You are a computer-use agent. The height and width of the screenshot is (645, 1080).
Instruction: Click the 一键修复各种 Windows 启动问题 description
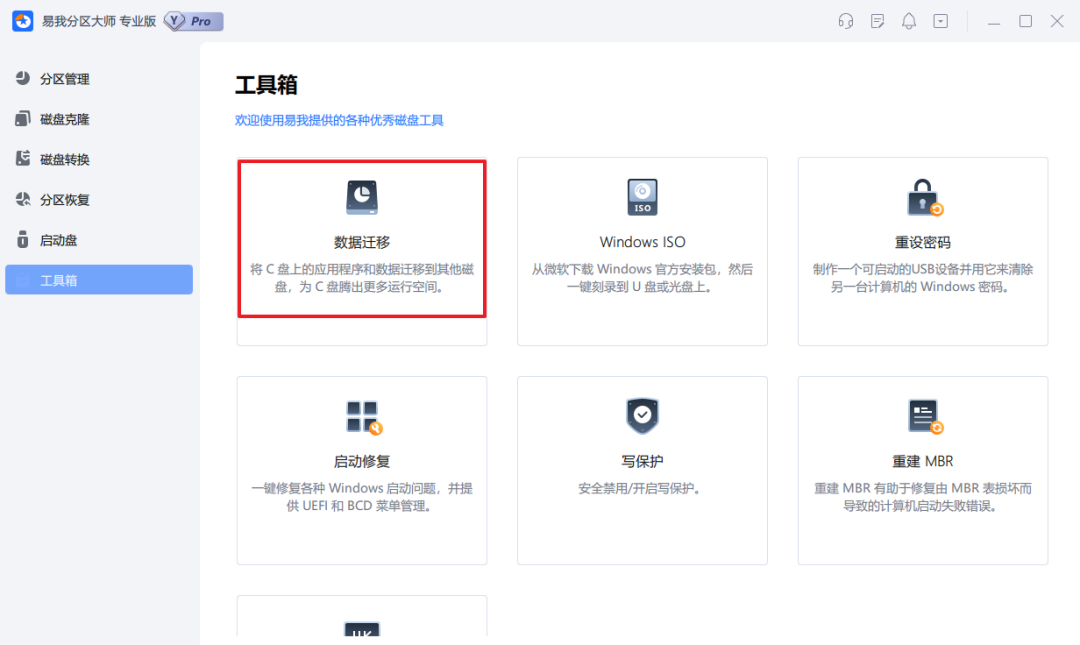pyautogui.click(x=362, y=497)
